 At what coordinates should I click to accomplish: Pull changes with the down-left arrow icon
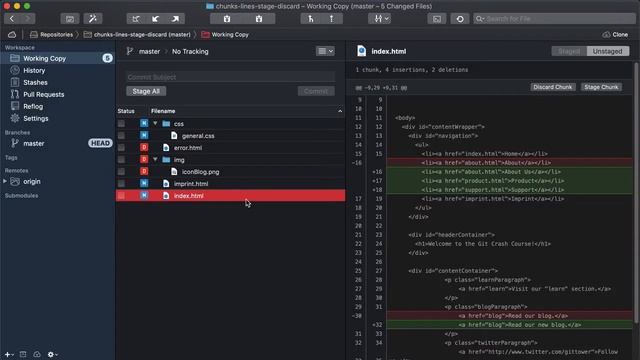[x=156, y=18]
